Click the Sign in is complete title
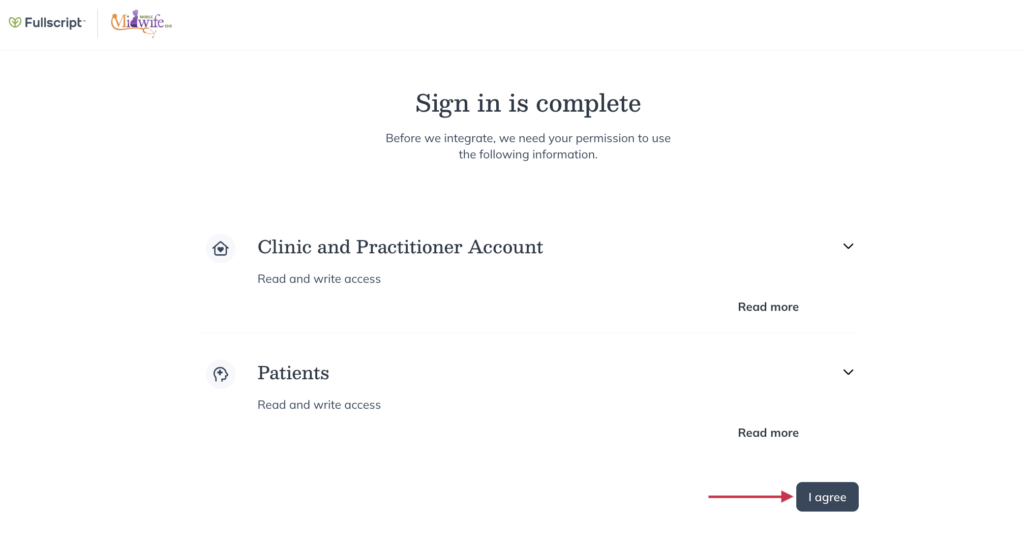 click(528, 103)
